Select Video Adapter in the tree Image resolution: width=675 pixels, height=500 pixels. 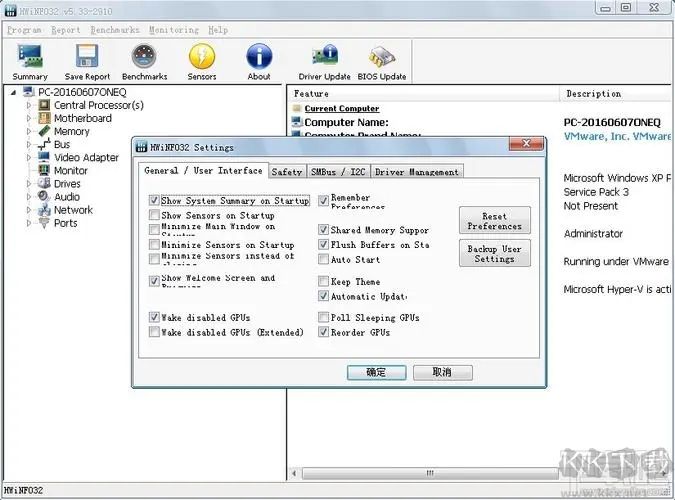86,157
